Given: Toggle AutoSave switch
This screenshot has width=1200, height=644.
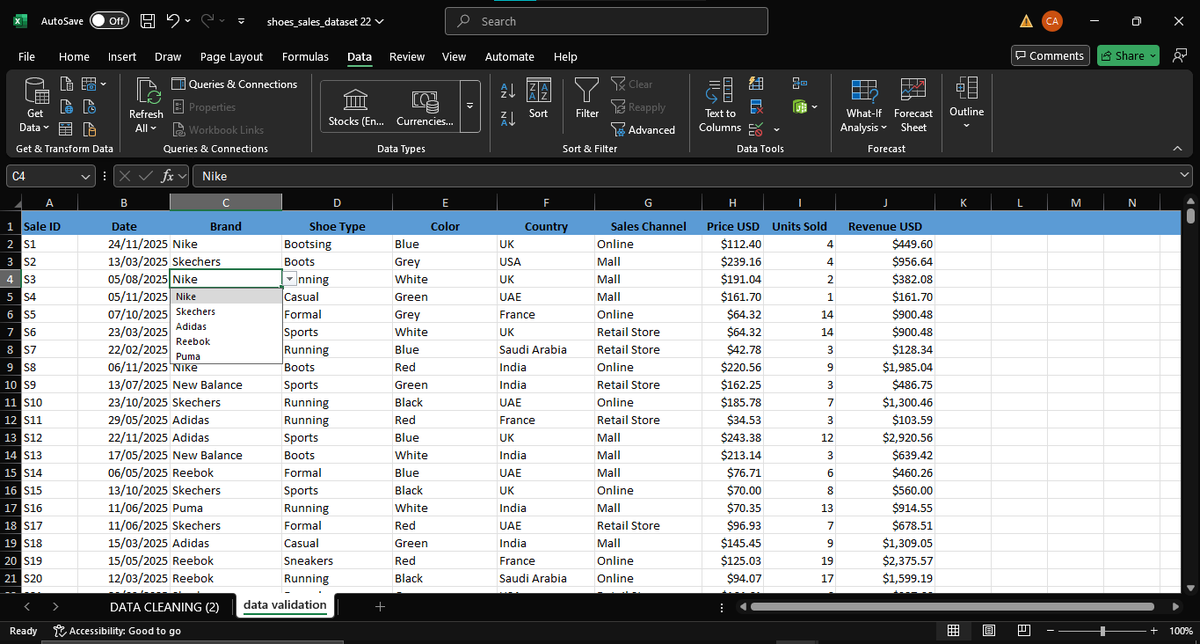Looking at the screenshot, I should coord(111,21).
